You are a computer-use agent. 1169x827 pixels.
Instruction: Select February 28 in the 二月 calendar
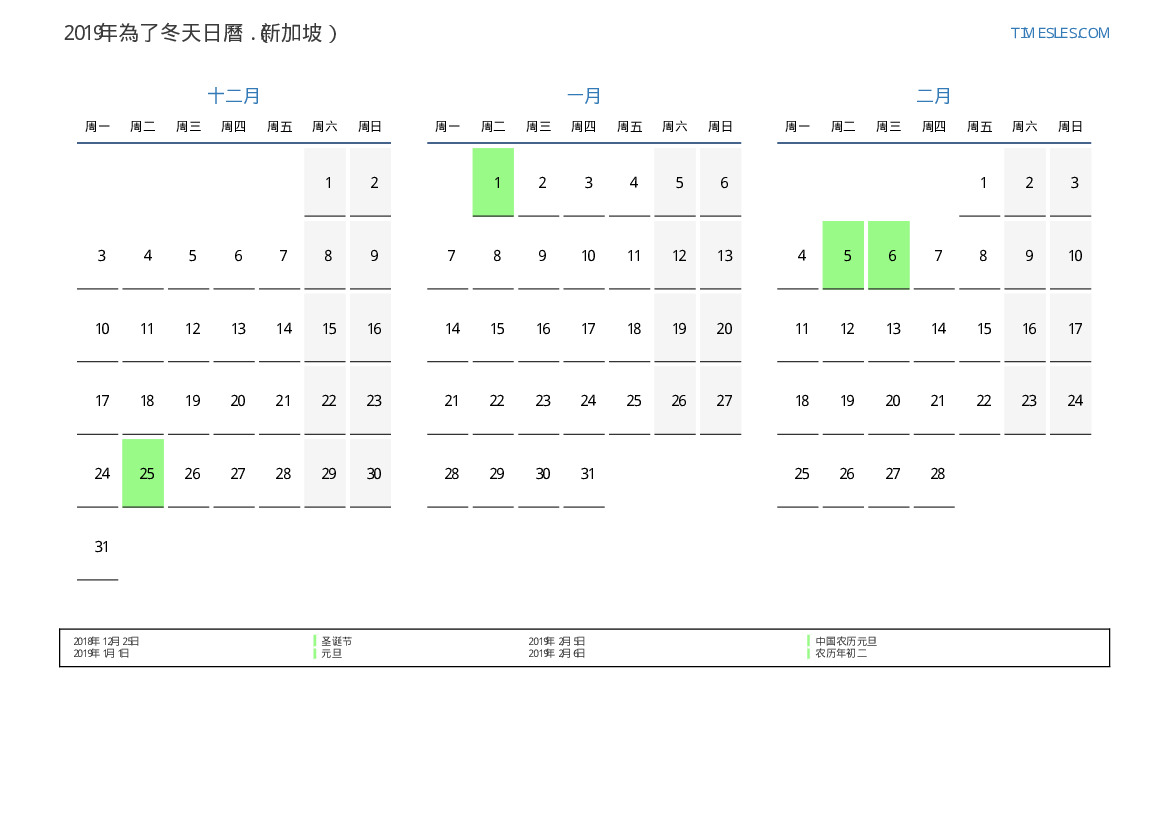click(x=937, y=473)
